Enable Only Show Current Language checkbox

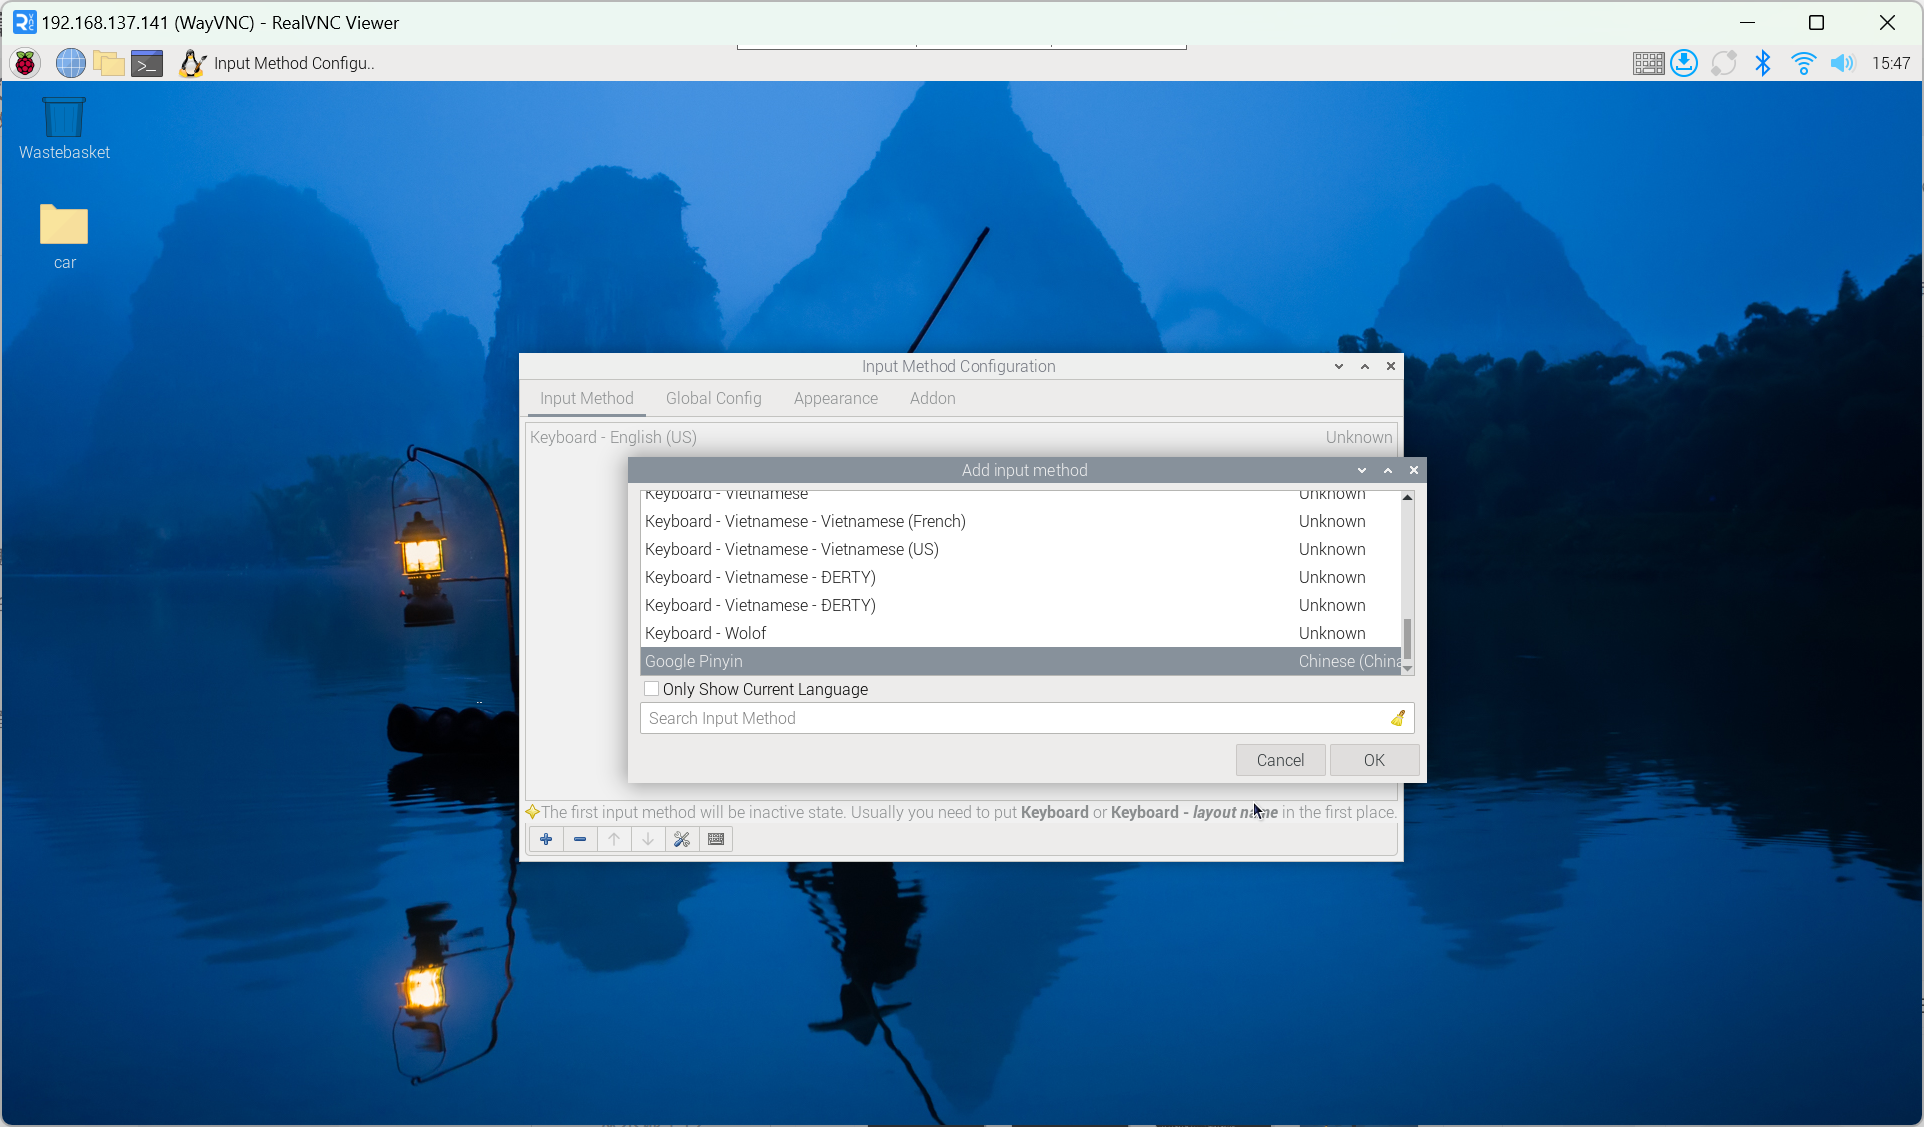pos(652,689)
